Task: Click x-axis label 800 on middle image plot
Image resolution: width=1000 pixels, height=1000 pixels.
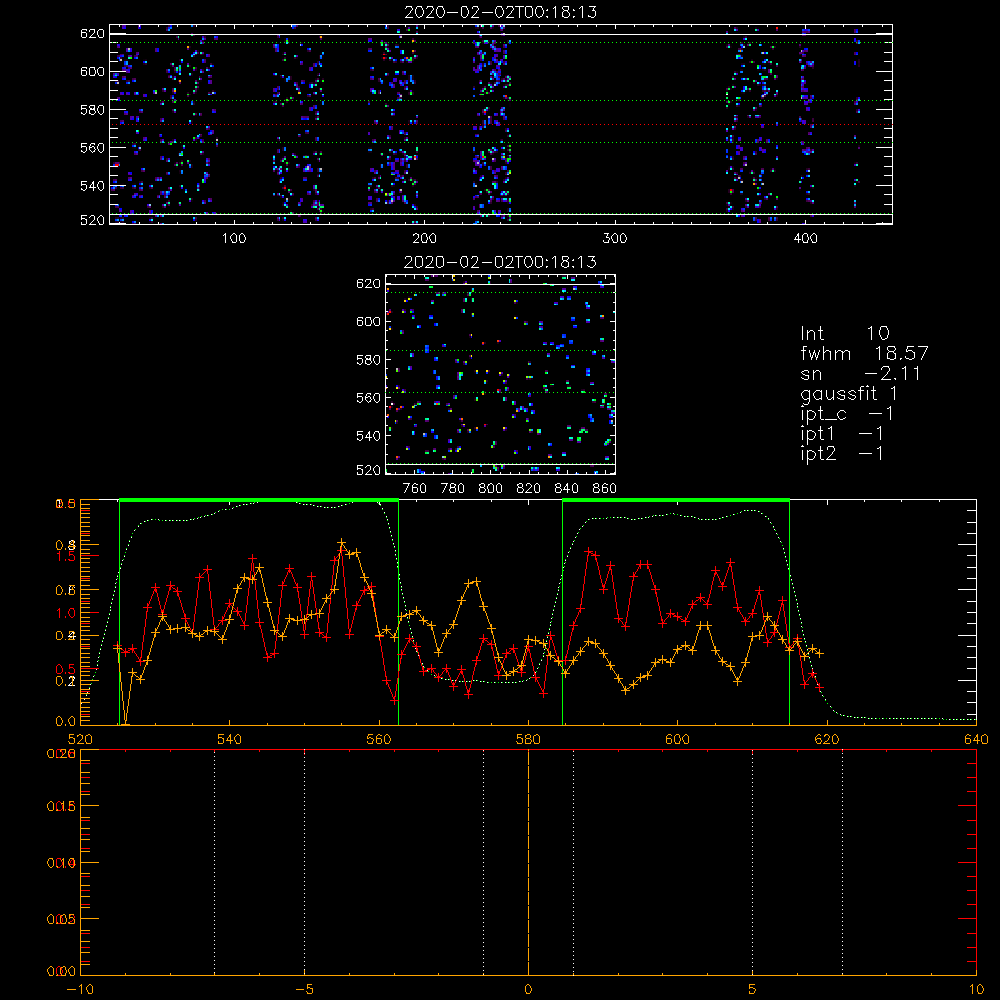Action: point(490,489)
